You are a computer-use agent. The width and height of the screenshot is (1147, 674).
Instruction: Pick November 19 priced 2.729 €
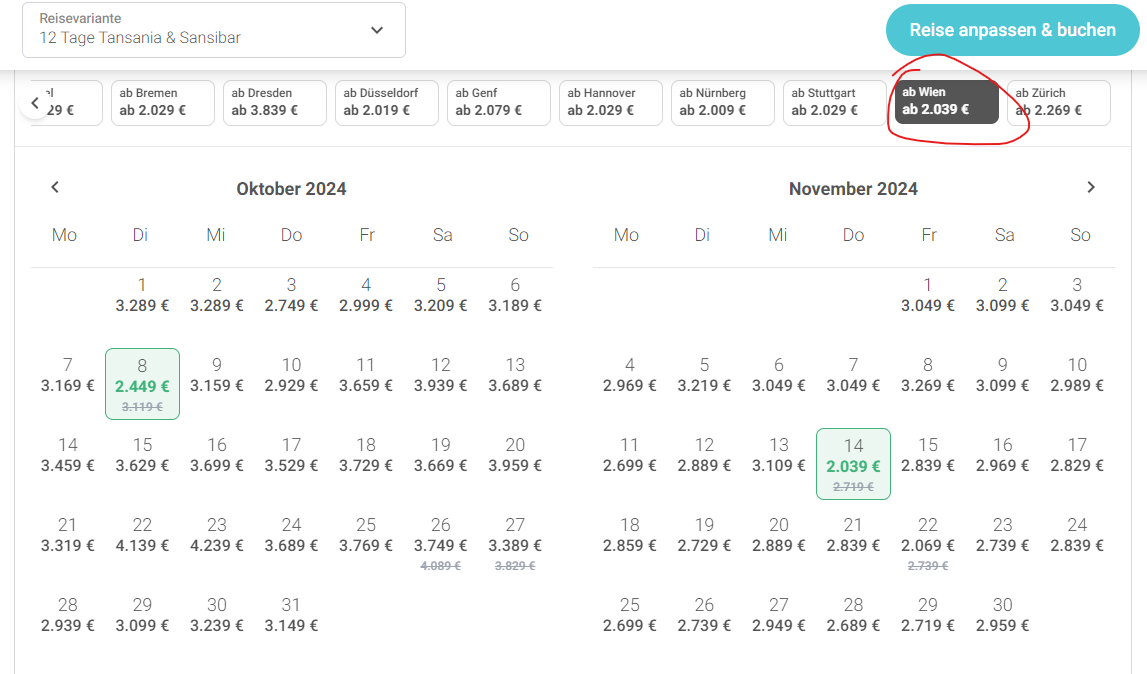coord(704,535)
